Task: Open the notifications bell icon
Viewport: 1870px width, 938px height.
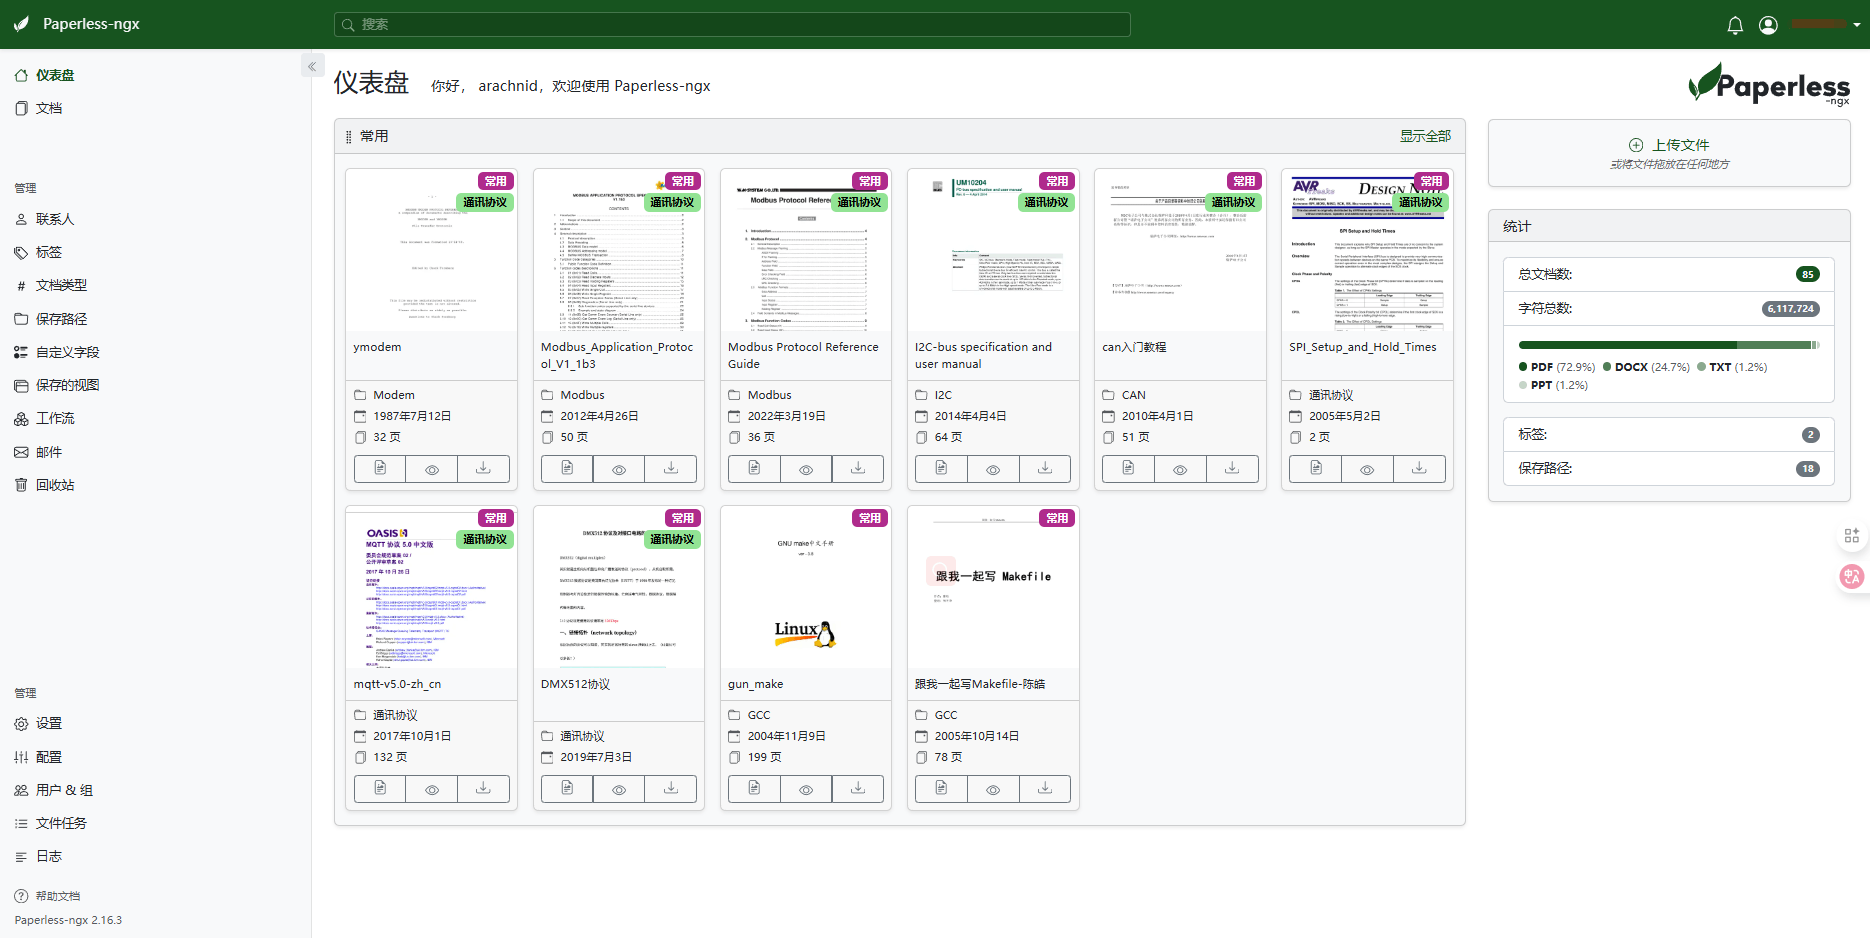Action: (x=1735, y=25)
